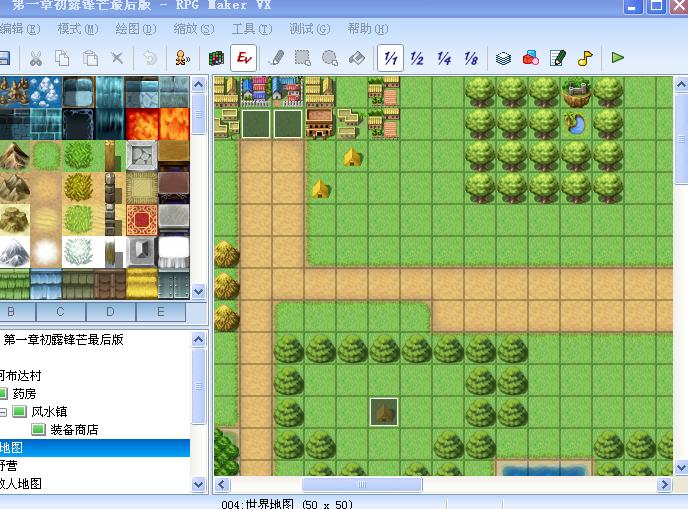The image size is (688, 509).
Task: Click tile palette scroll up arrow
Action: tap(198, 84)
